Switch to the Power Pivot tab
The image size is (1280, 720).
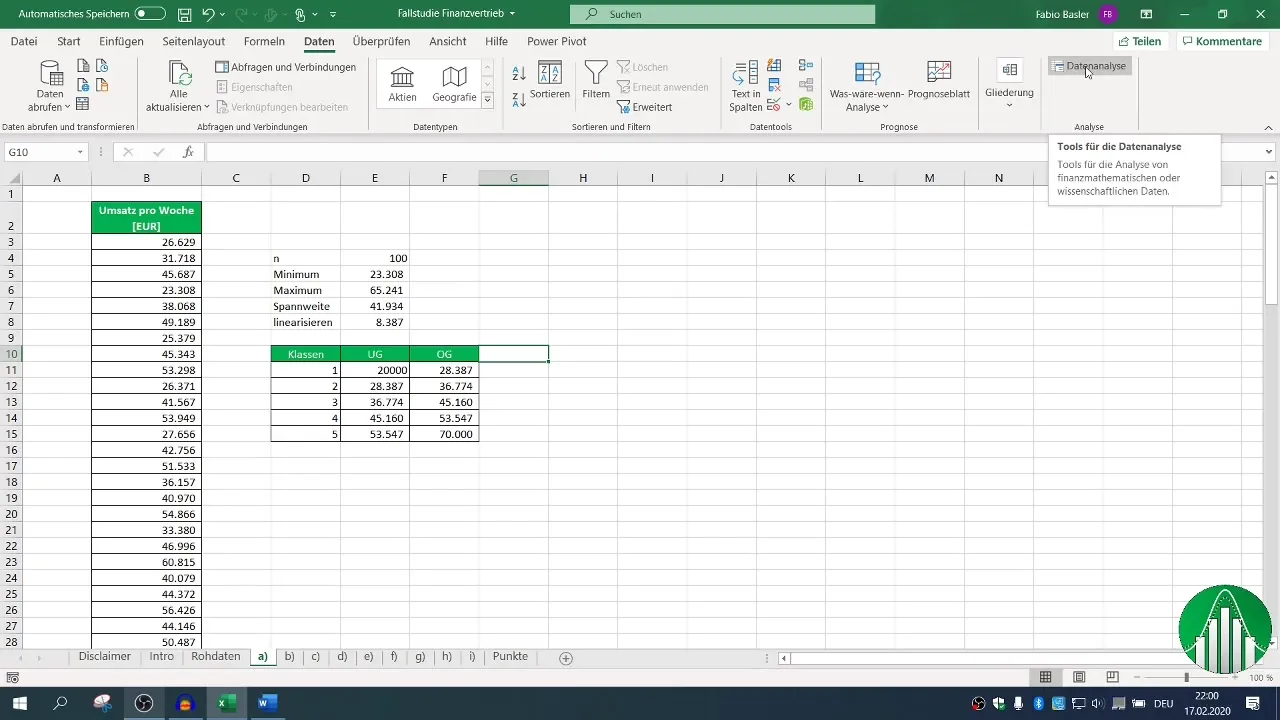pyautogui.click(x=557, y=42)
